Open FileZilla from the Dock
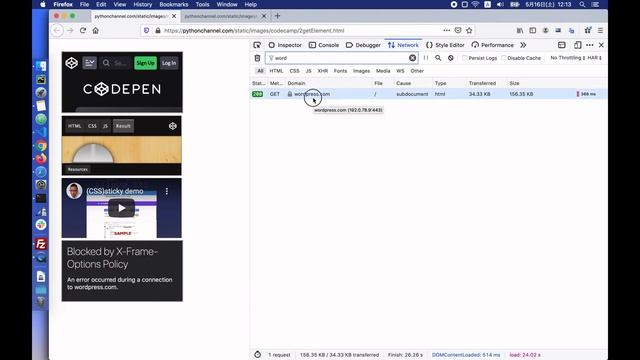This screenshot has height=360, width=640. click(x=41, y=244)
